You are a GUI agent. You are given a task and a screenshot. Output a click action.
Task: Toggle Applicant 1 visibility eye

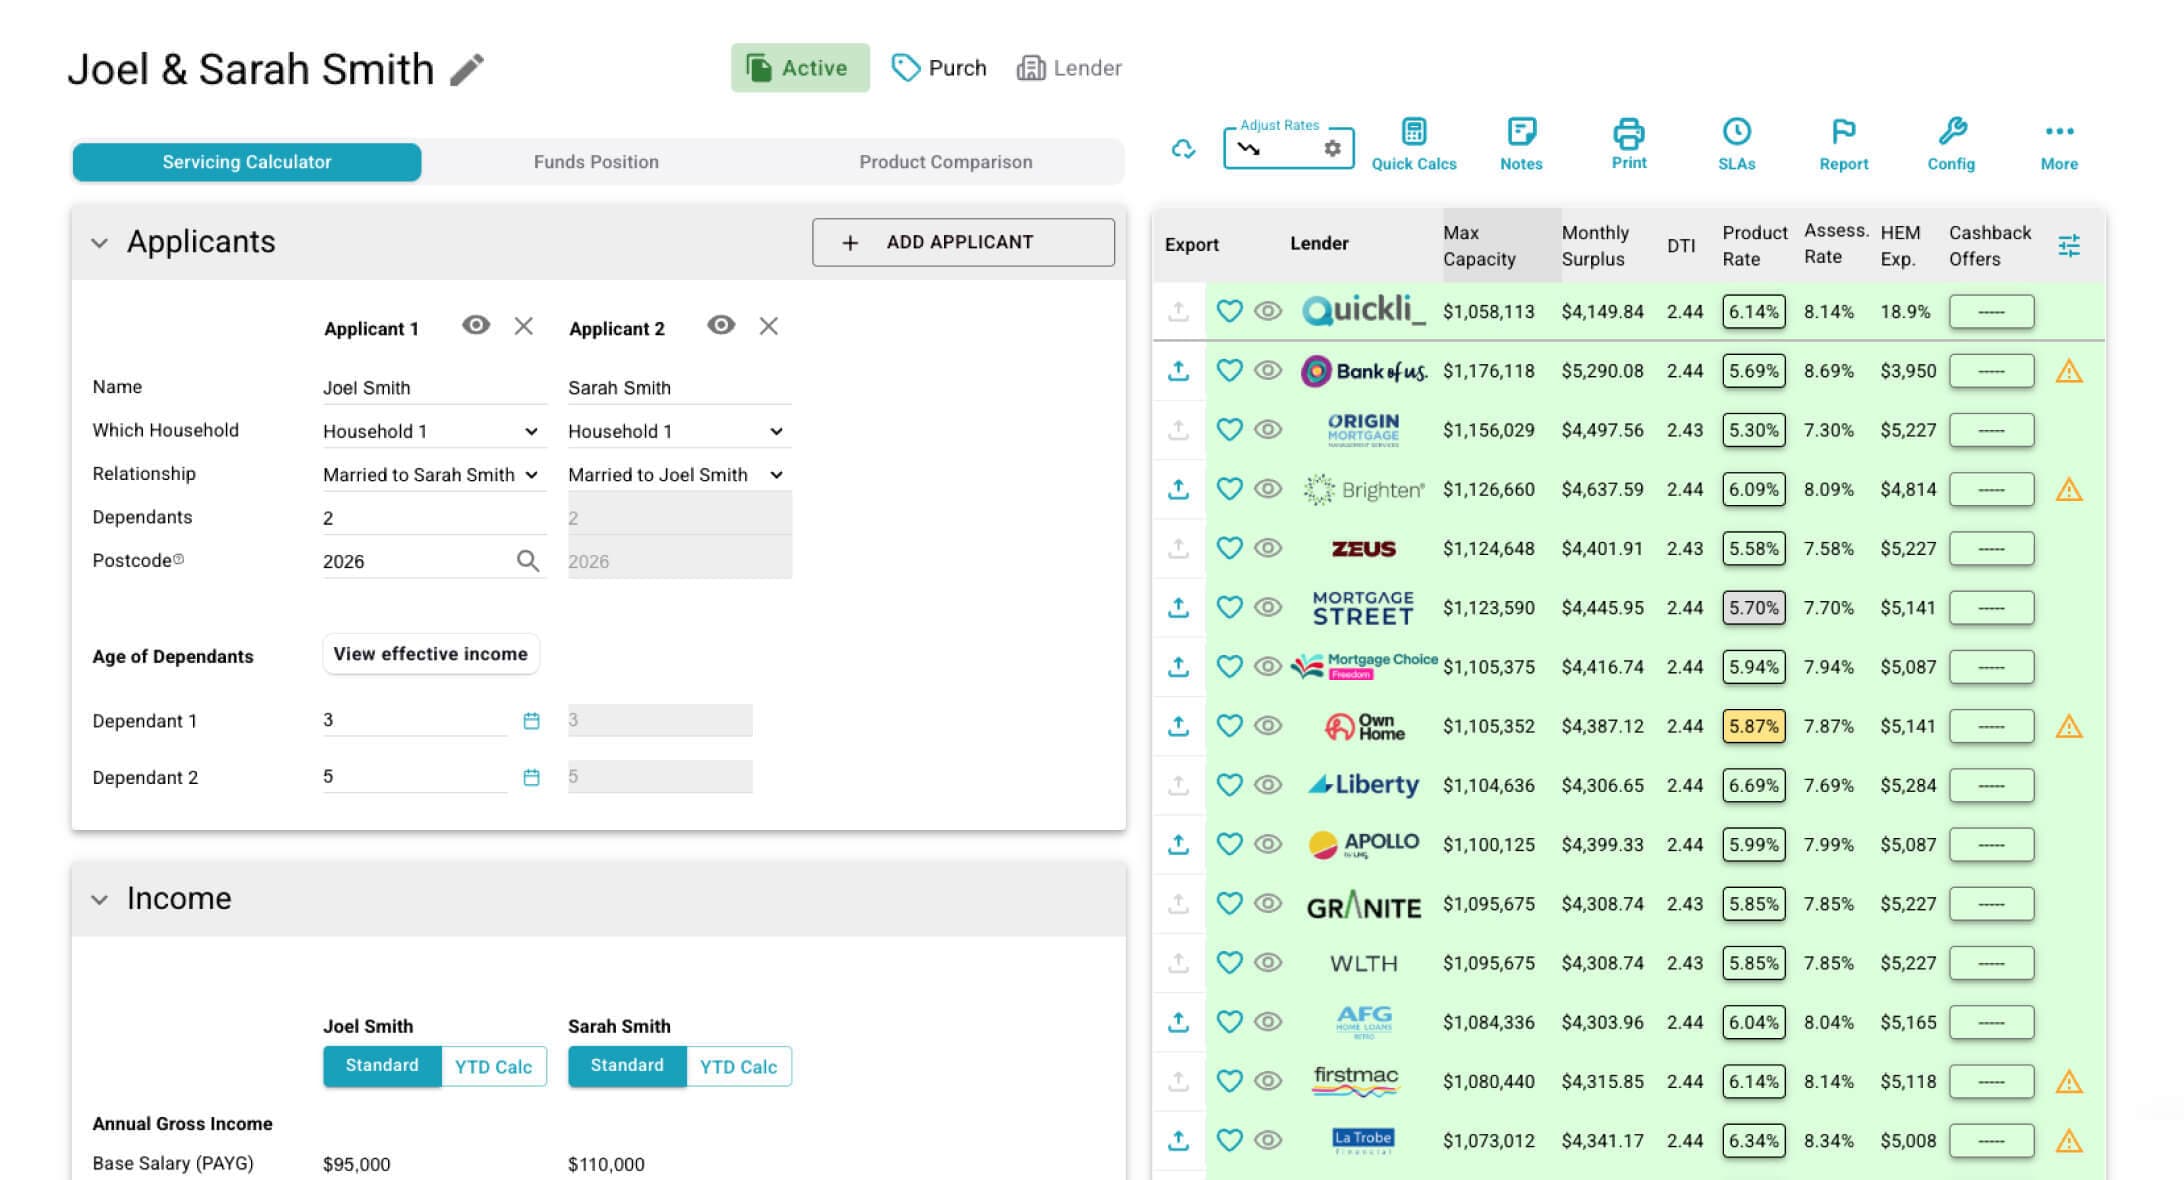[x=476, y=326]
